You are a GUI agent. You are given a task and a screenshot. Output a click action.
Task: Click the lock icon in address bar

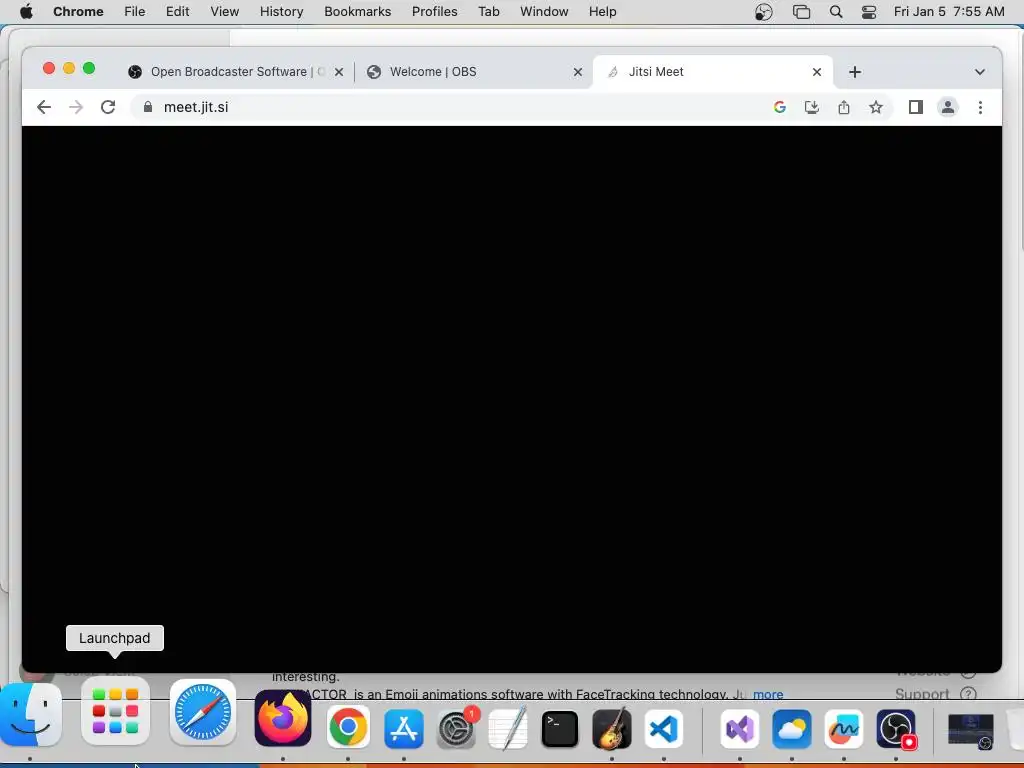coord(148,107)
